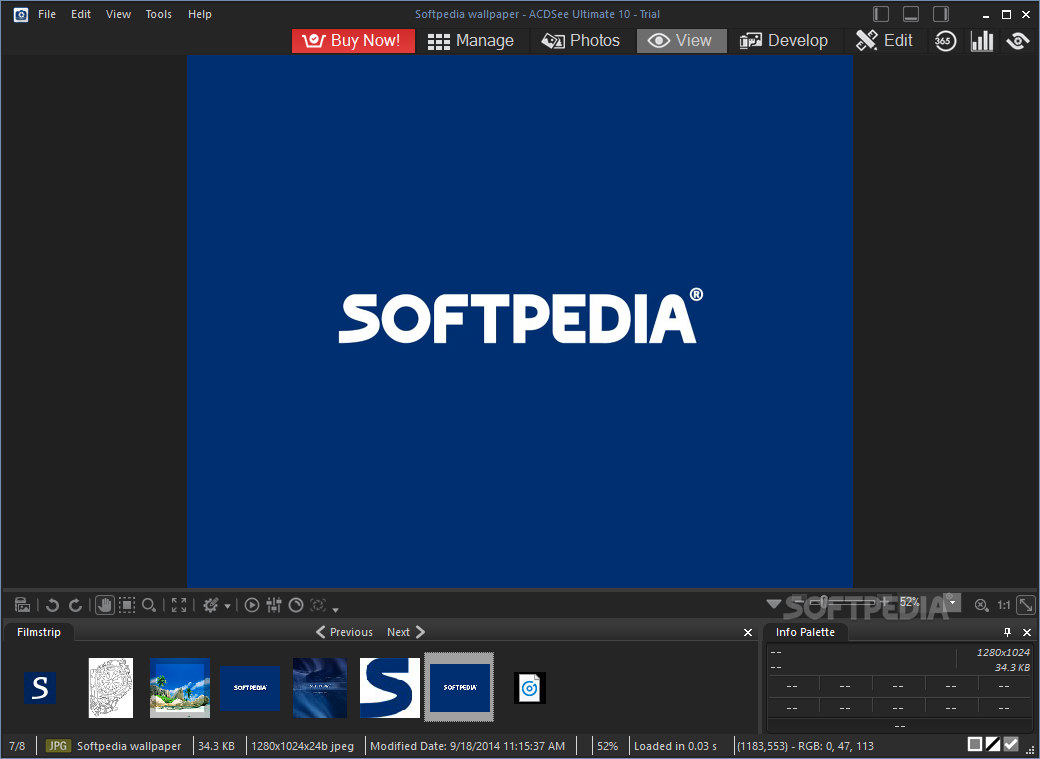Select the highlighted Softpedia wallpaper thumbnail
Viewport: 1040px width, 759px height.
pyautogui.click(x=460, y=687)
